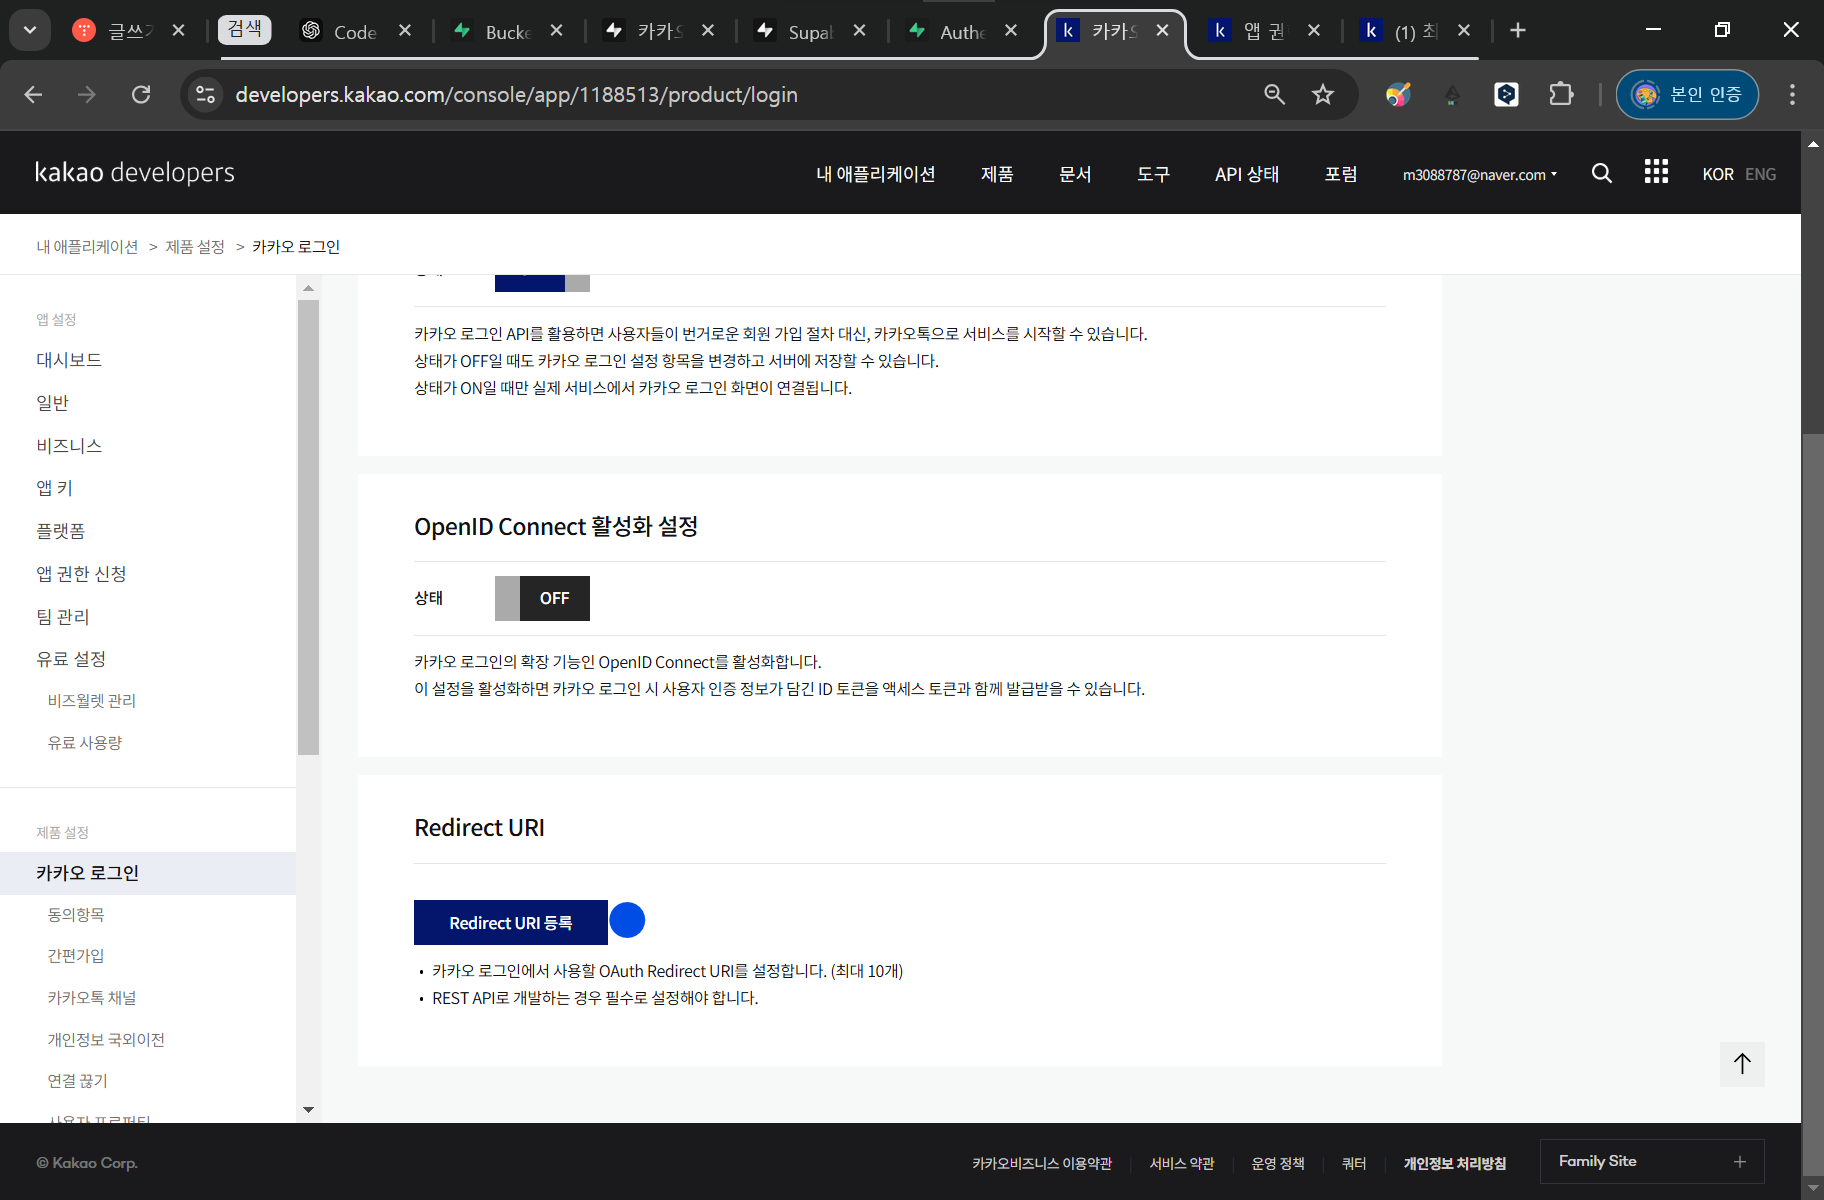The height and width of the screenshot is (1200, 1824).
Task: Open 서비스 약관 footer link
Action: (x=1182, y=1163)
